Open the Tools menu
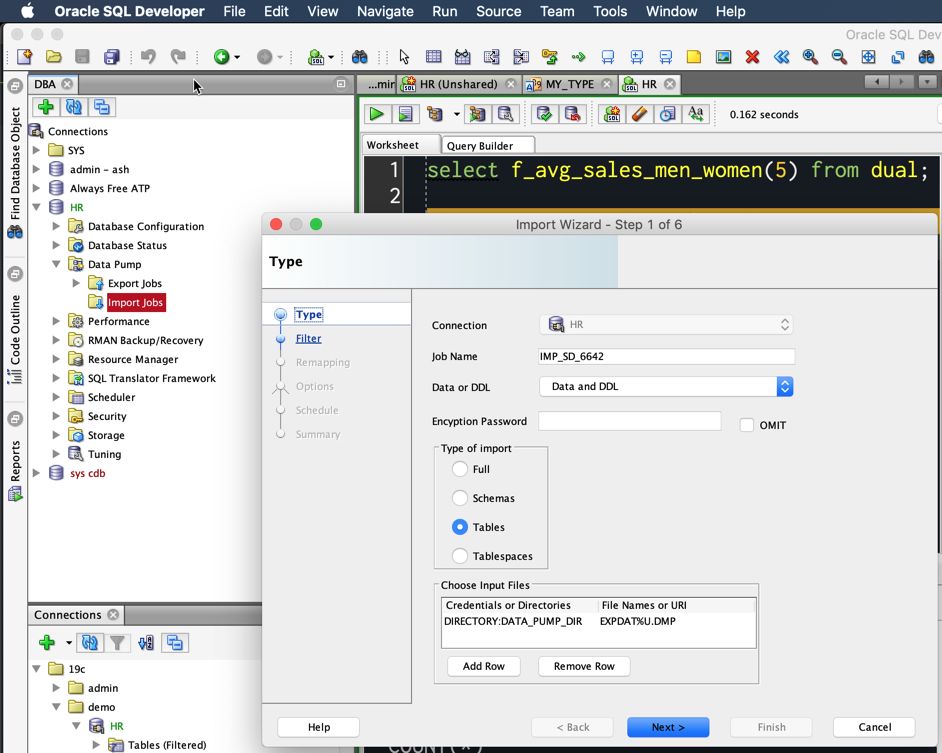The width and height of the screenshot is (942, 753). point(610,11)
